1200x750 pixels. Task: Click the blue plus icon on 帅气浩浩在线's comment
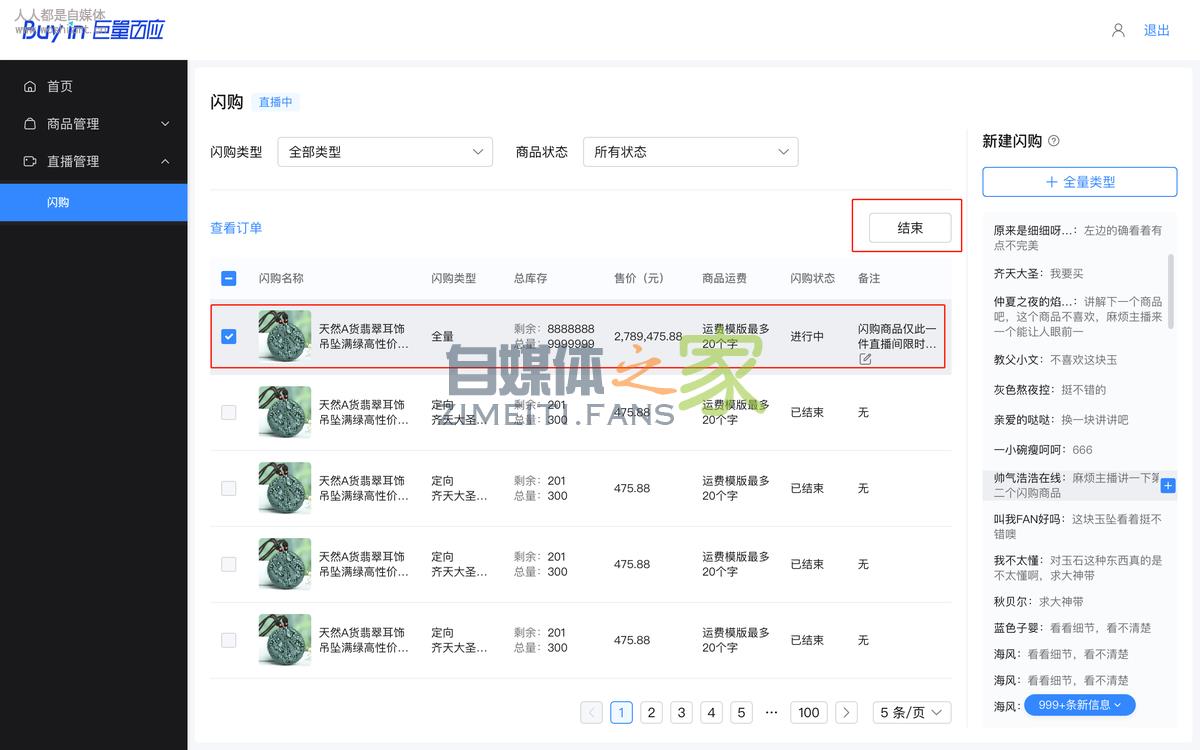click(1168, 484)
